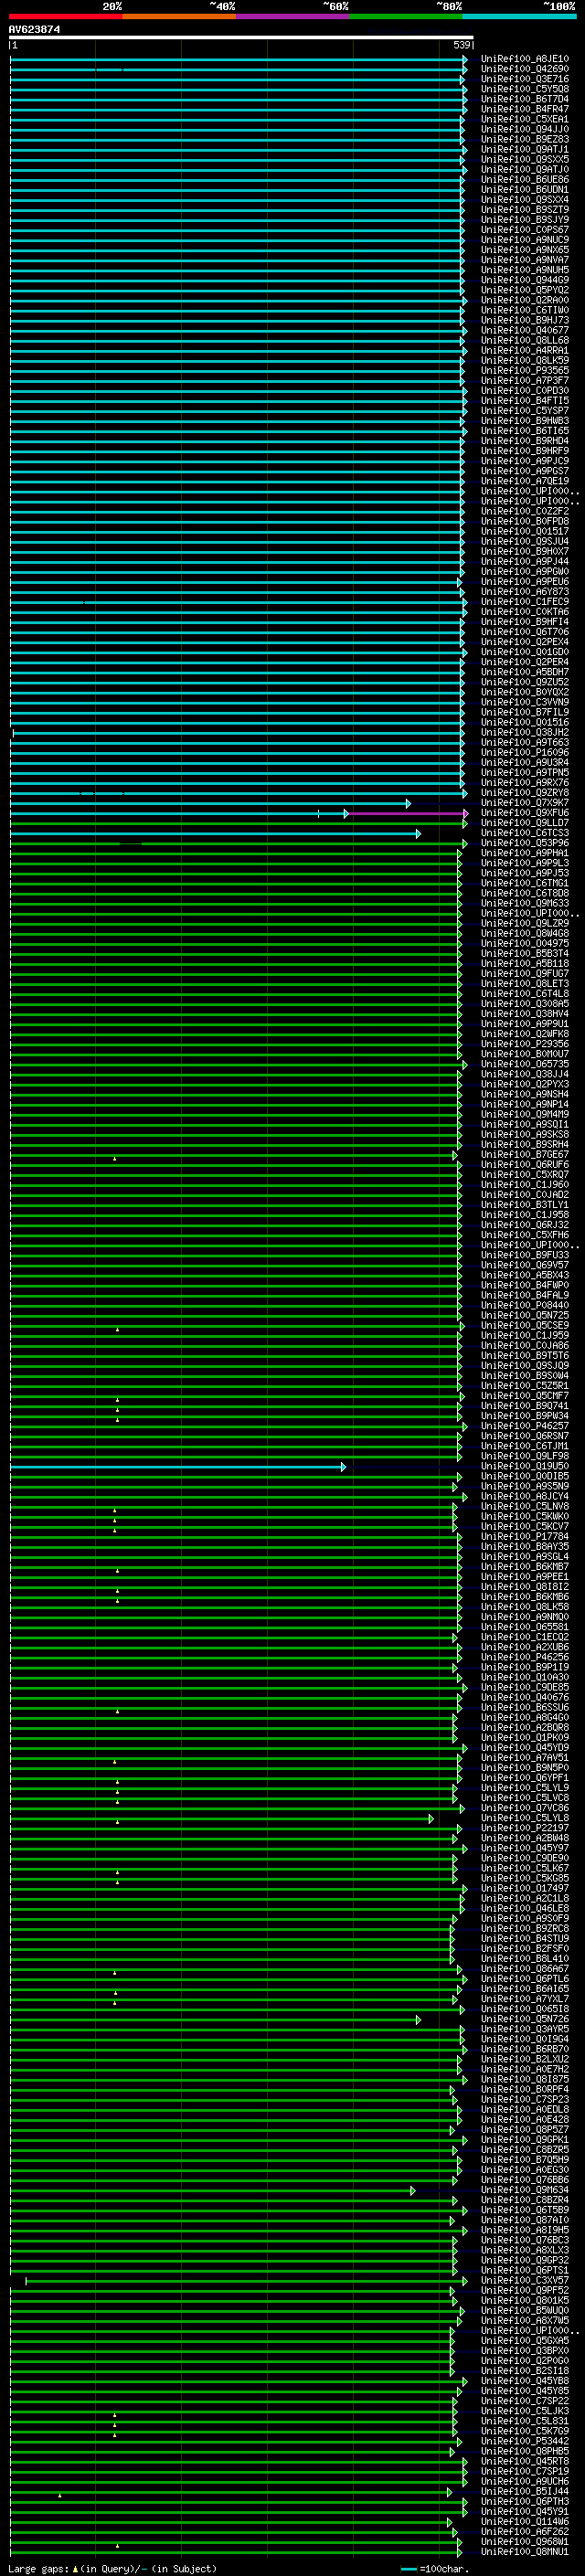This screenshot has height=2576, width=585.
Task: Click the cyan alignment bar for Q7X9K7
Action: tap(209, 804)
